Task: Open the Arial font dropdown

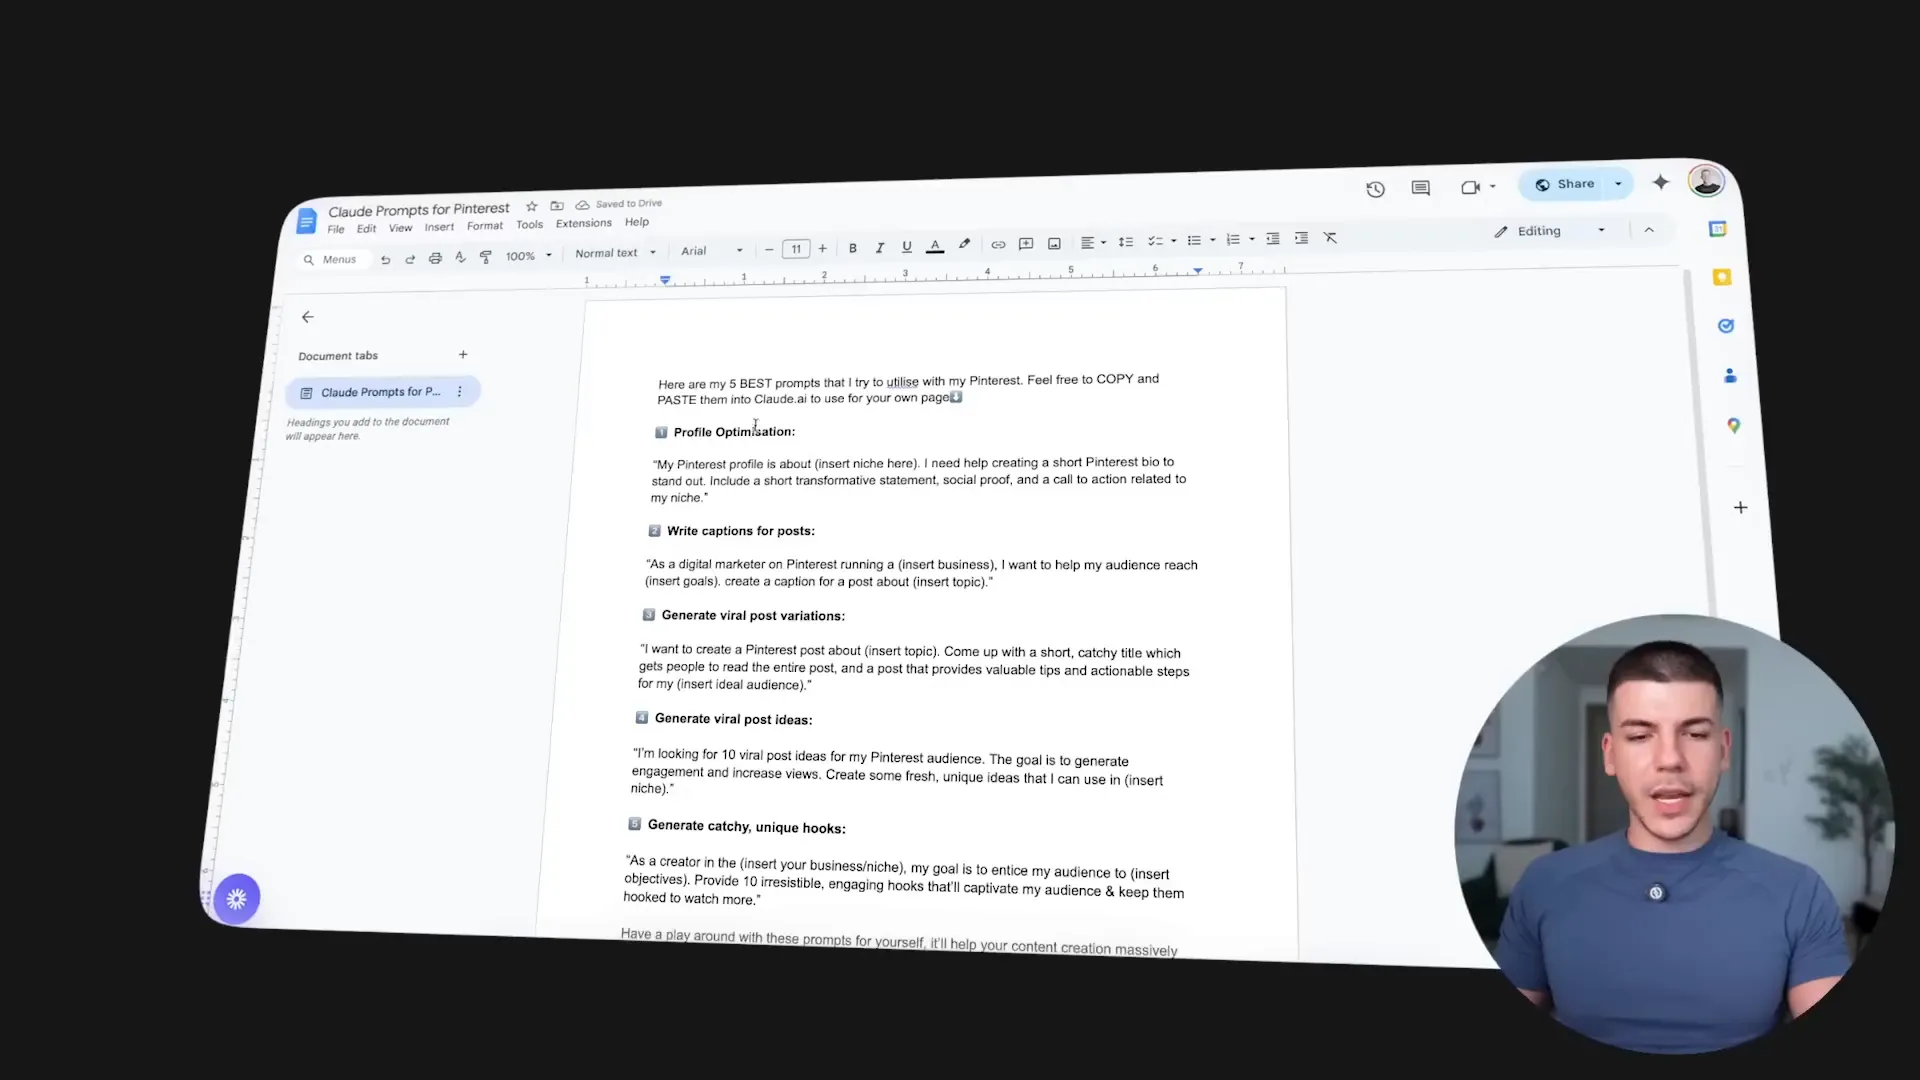Action: (x=712, y=251)
